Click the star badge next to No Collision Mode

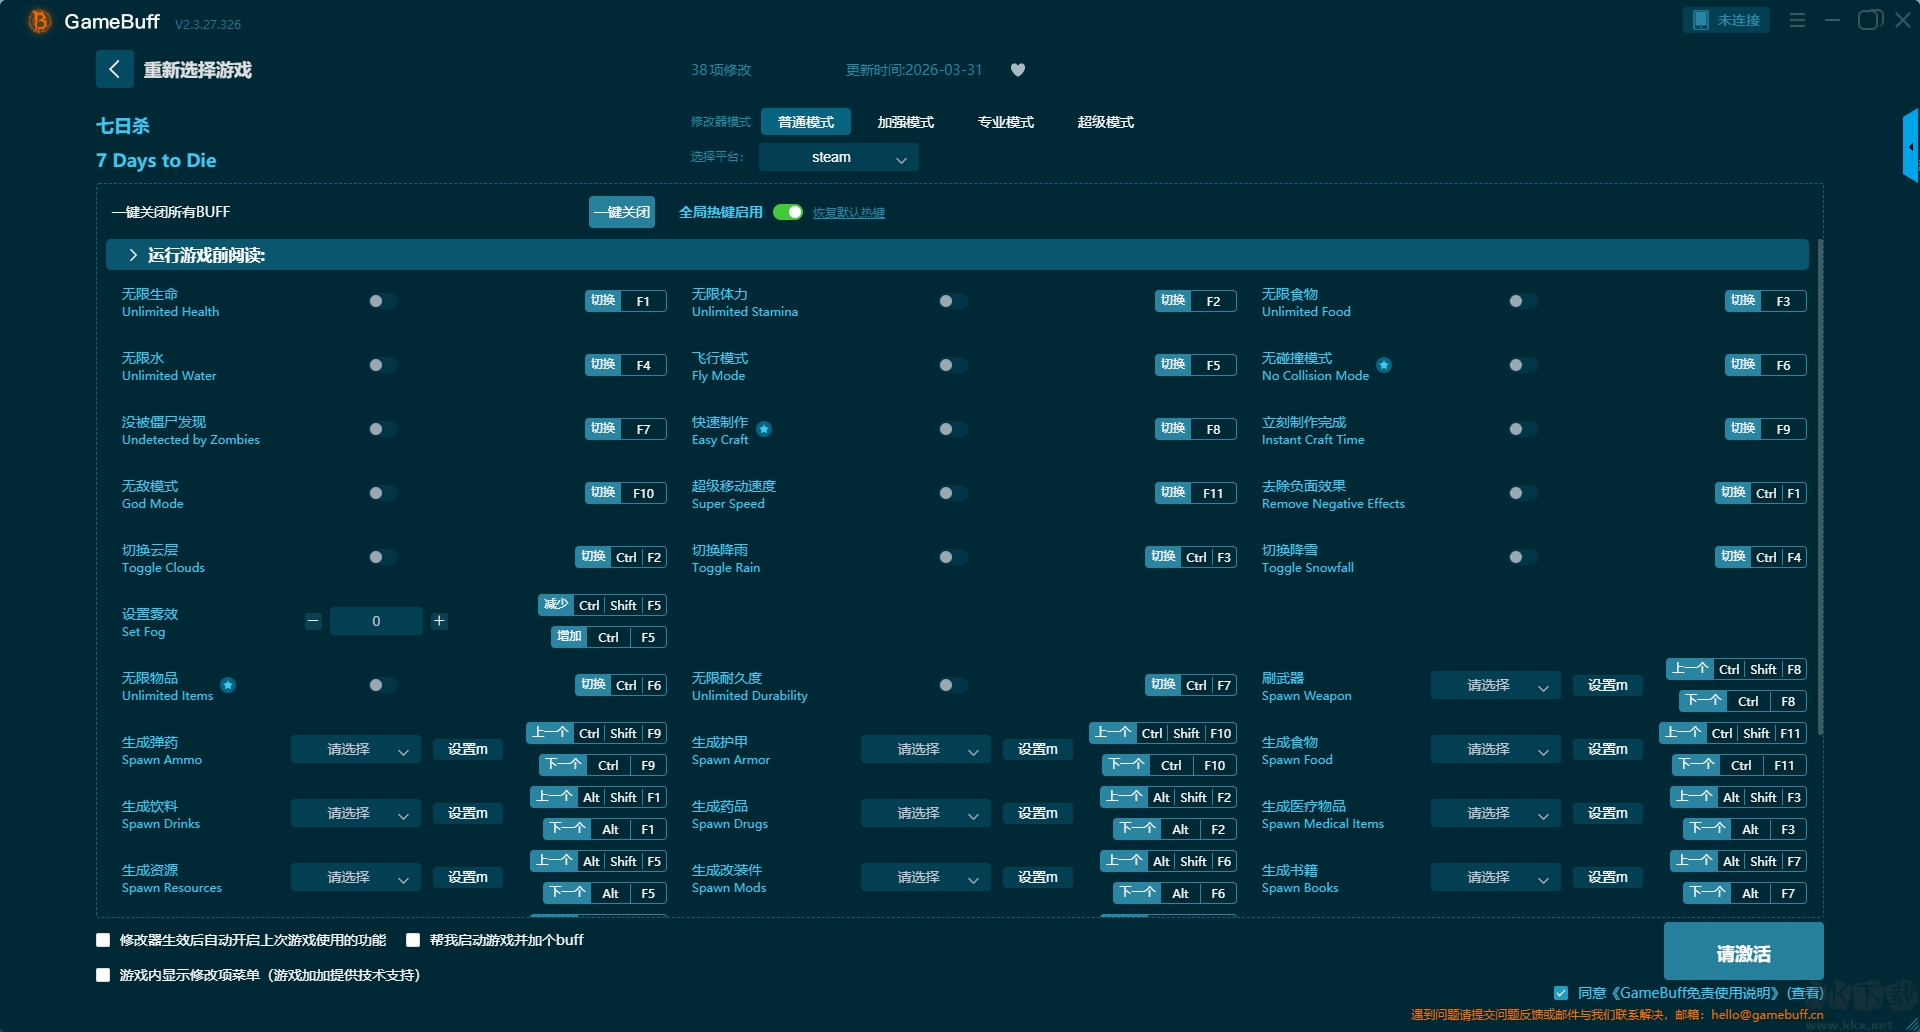1384,365
